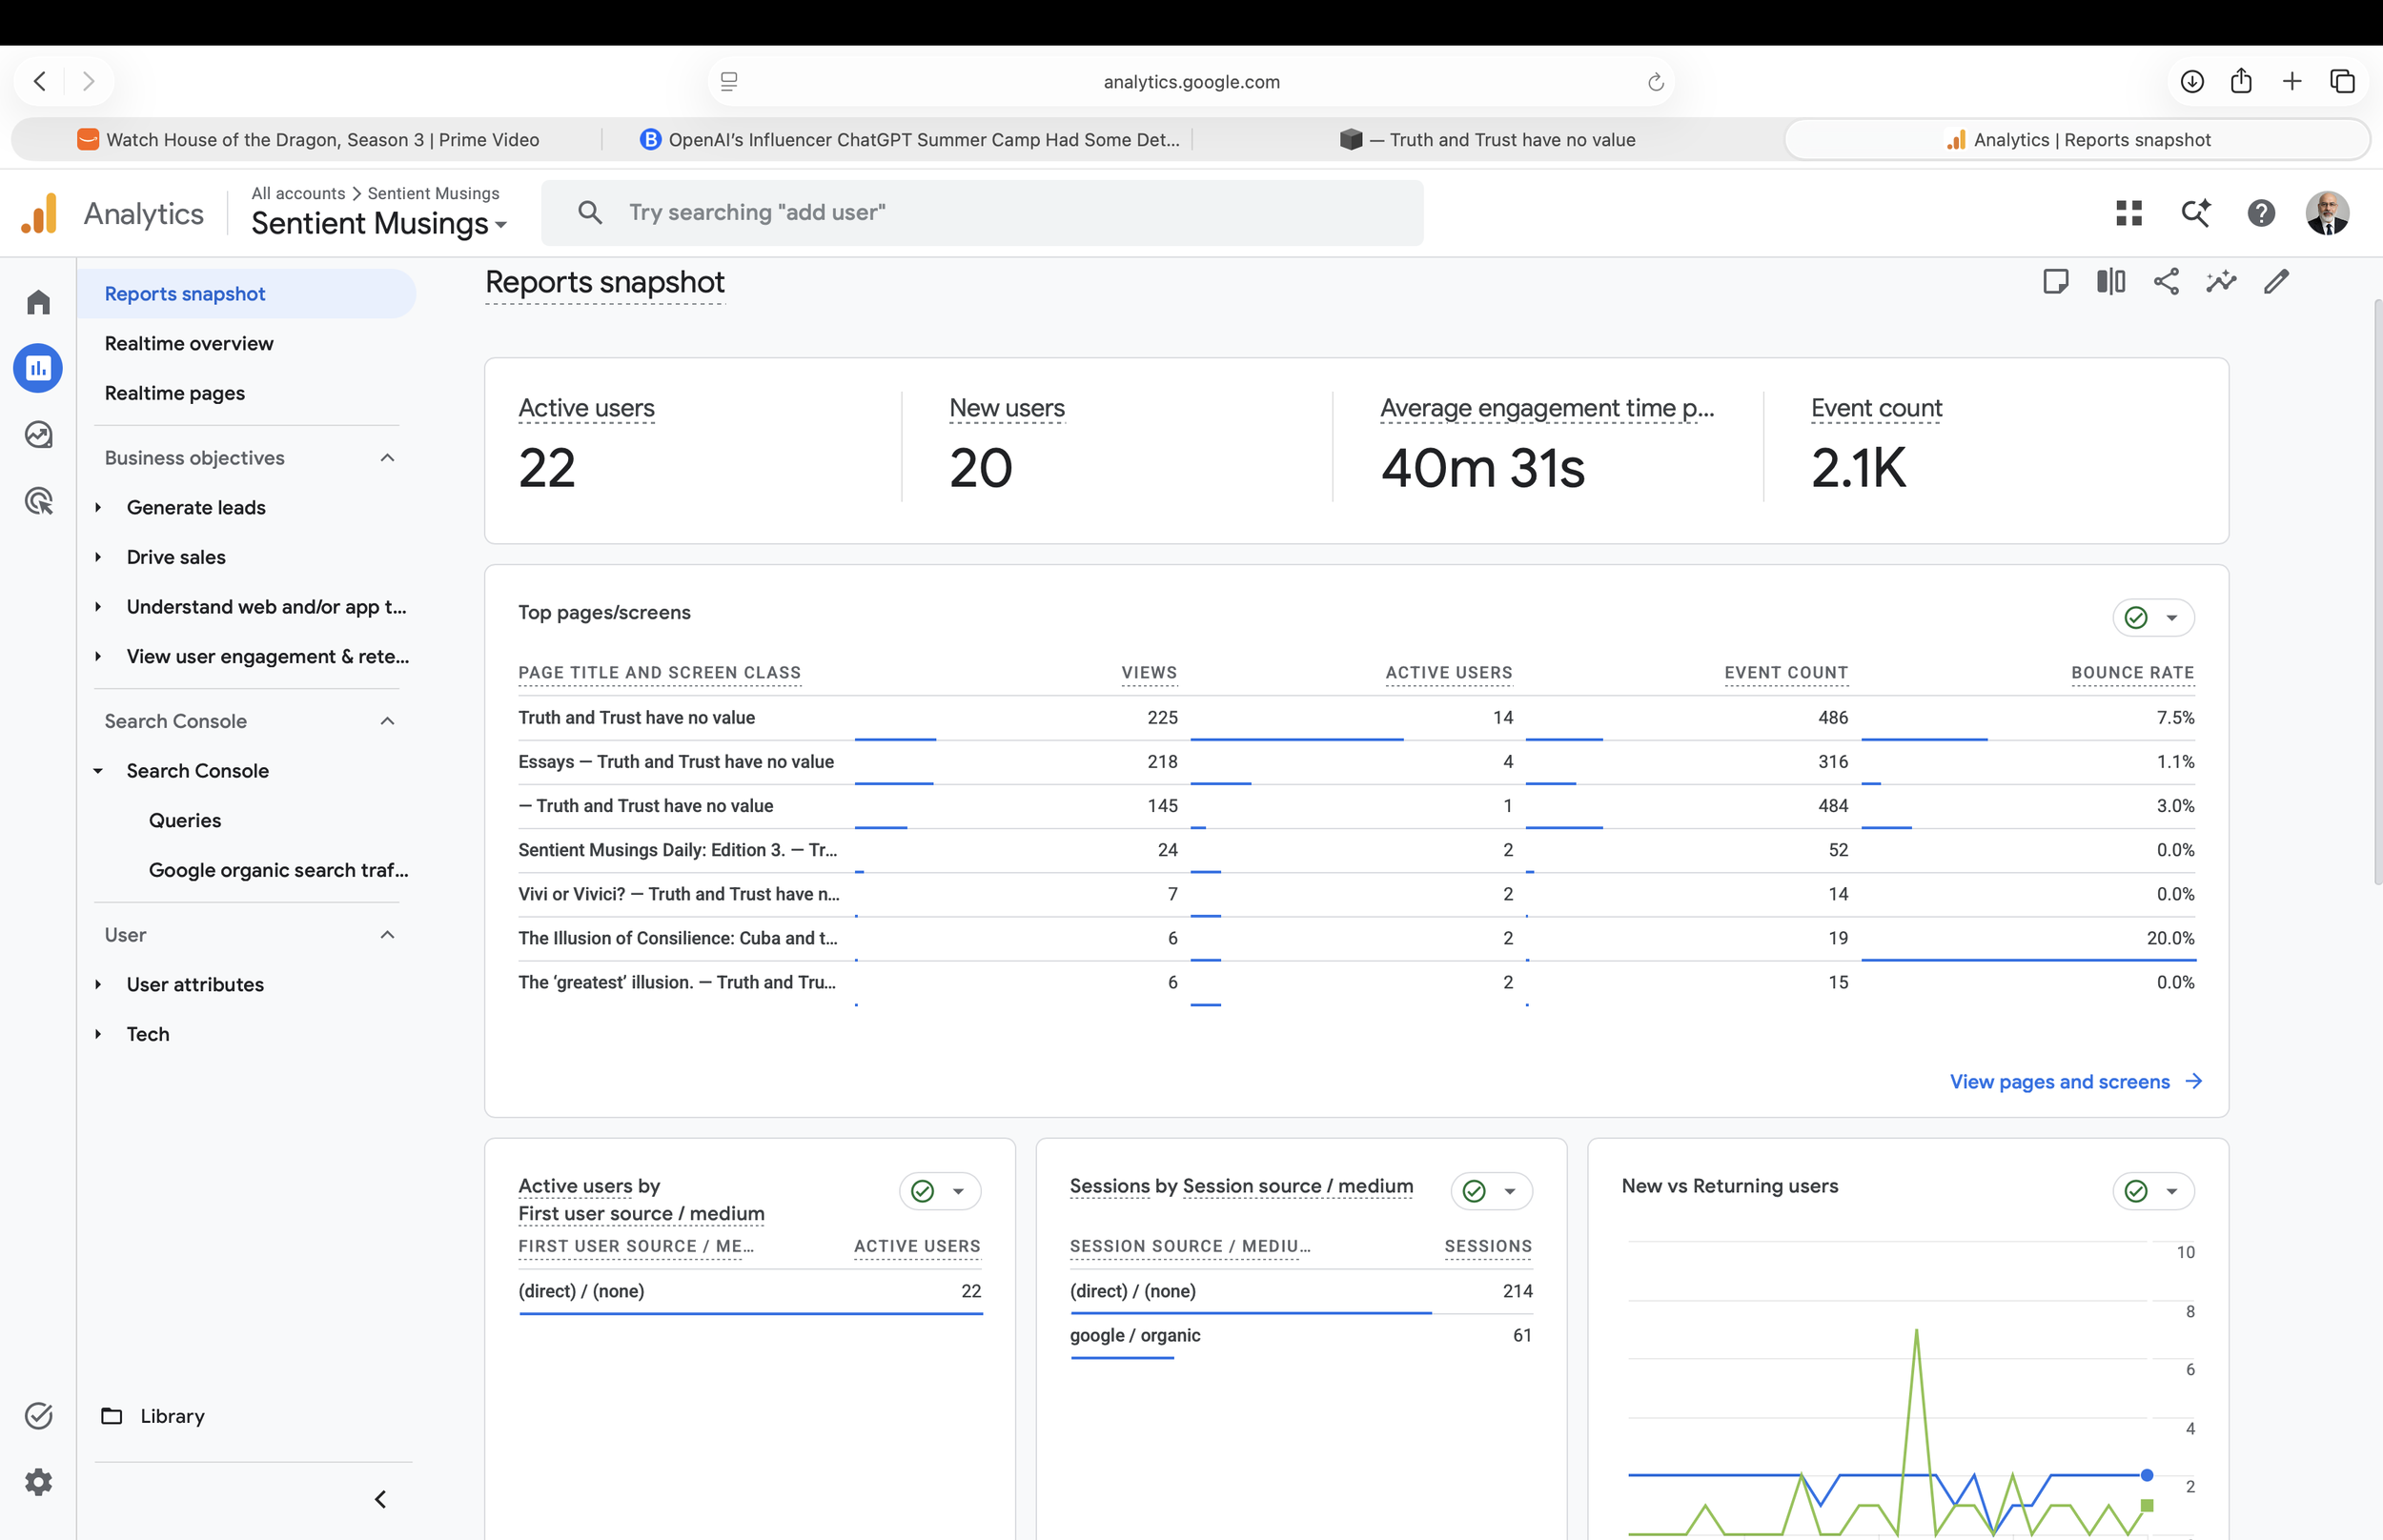Click the search field "Try searching add user"

[x=982, y=213]
